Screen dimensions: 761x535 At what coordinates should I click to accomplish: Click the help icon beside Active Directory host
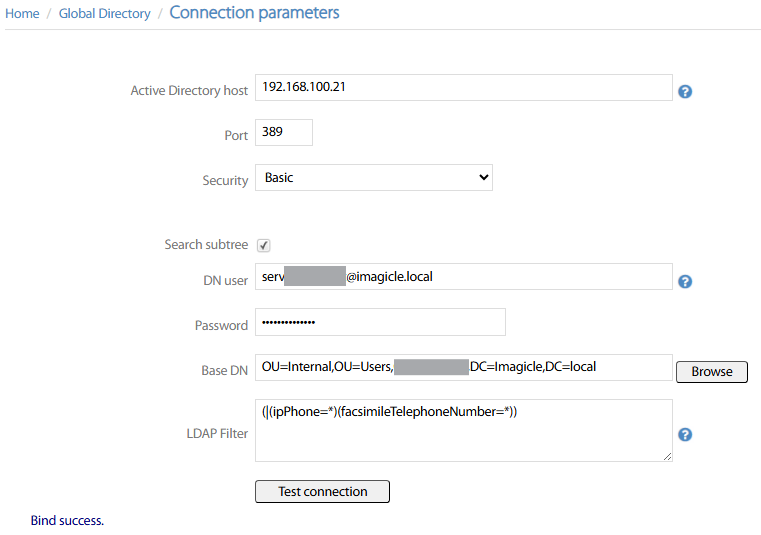pos(685,91)
